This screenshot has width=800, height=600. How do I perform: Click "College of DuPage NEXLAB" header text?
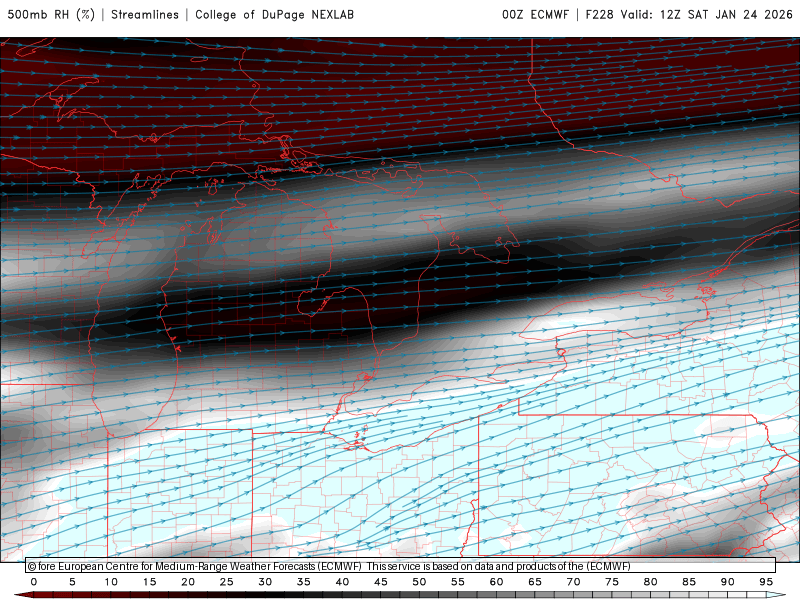click(x=274, y=14)
